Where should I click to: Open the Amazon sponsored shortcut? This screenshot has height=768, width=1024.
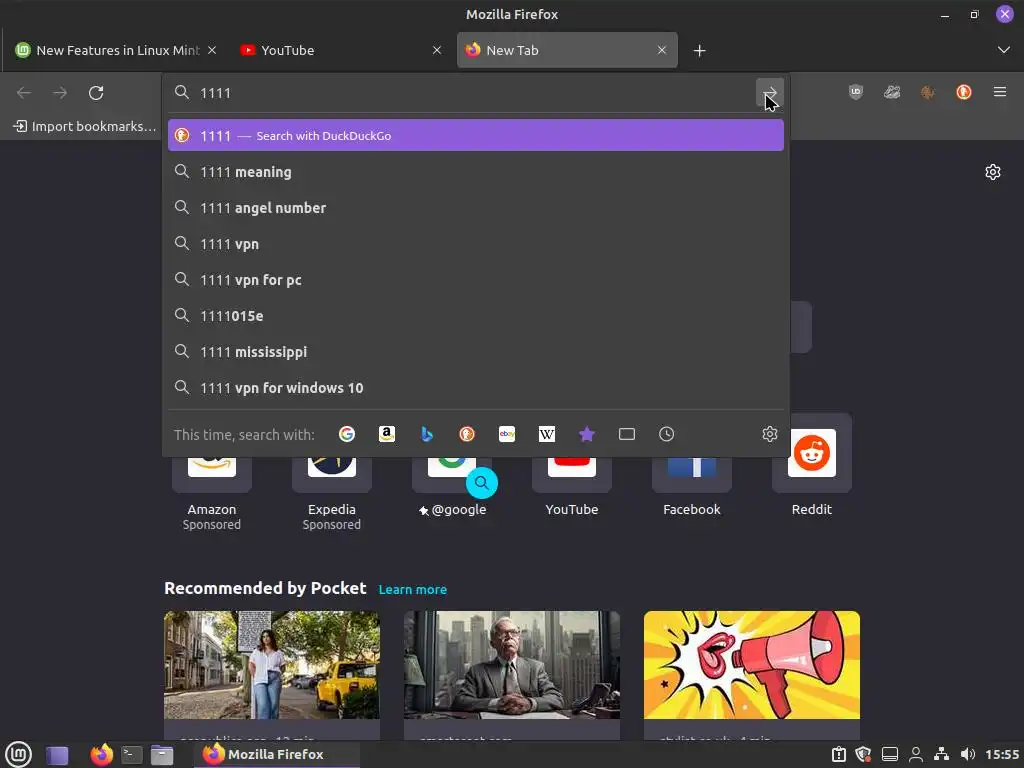pos(212,473)
